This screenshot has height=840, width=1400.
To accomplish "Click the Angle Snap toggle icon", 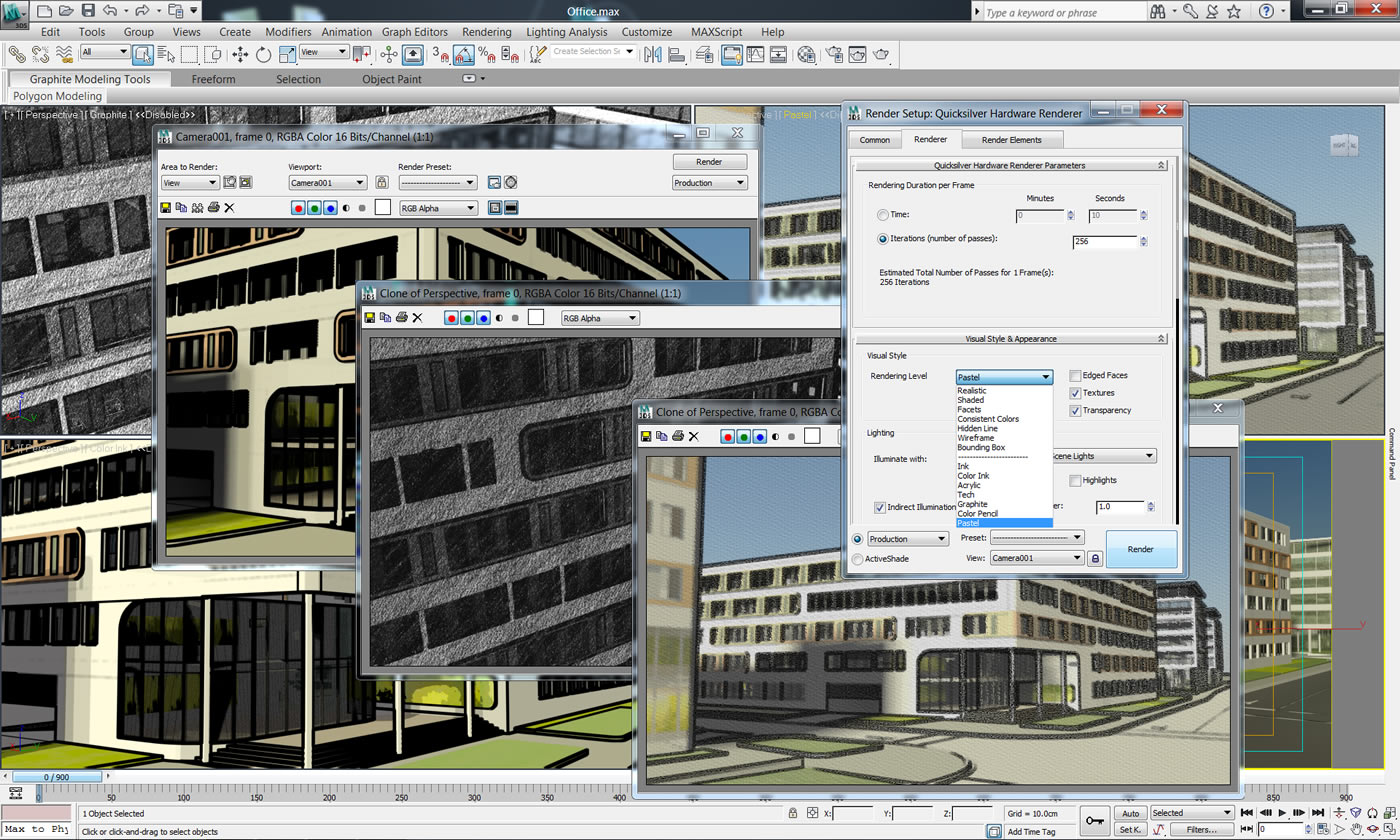I will (x=463, y=54).
